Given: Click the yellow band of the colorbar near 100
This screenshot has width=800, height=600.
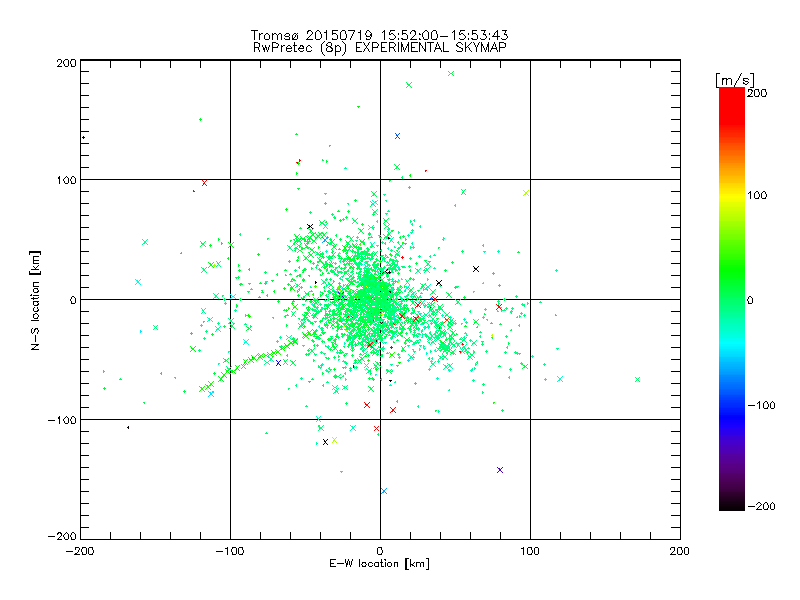Looking at the screenshot, I should 732,196.
